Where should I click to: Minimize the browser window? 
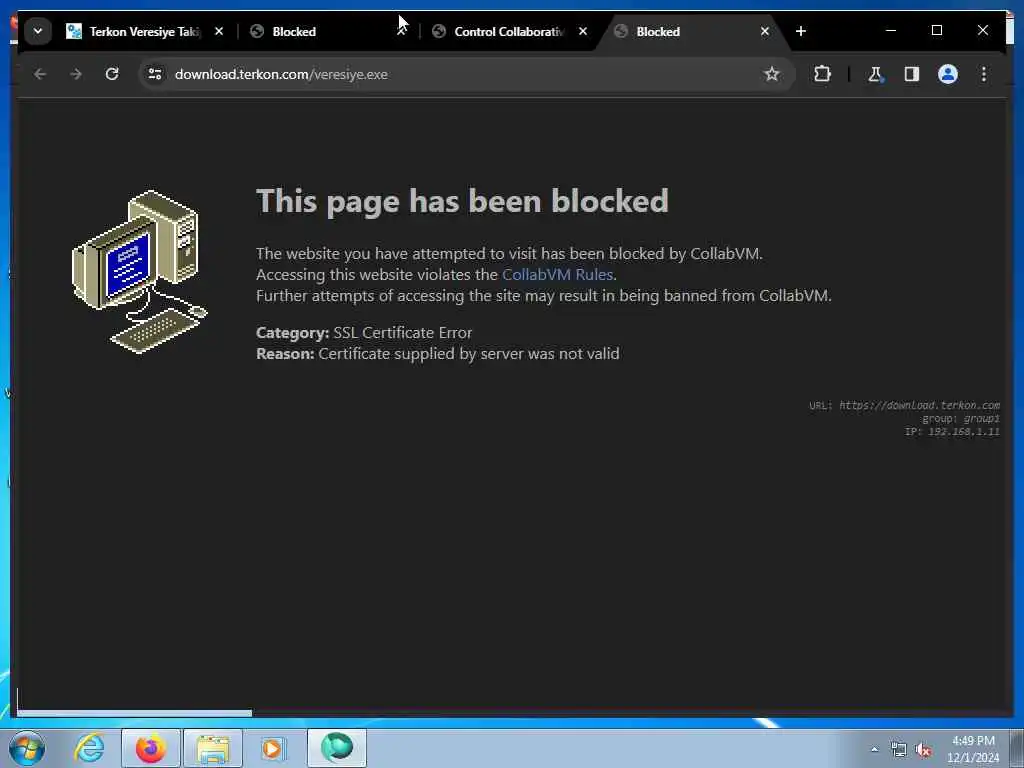pyautogui.click(x=891, y=31)
